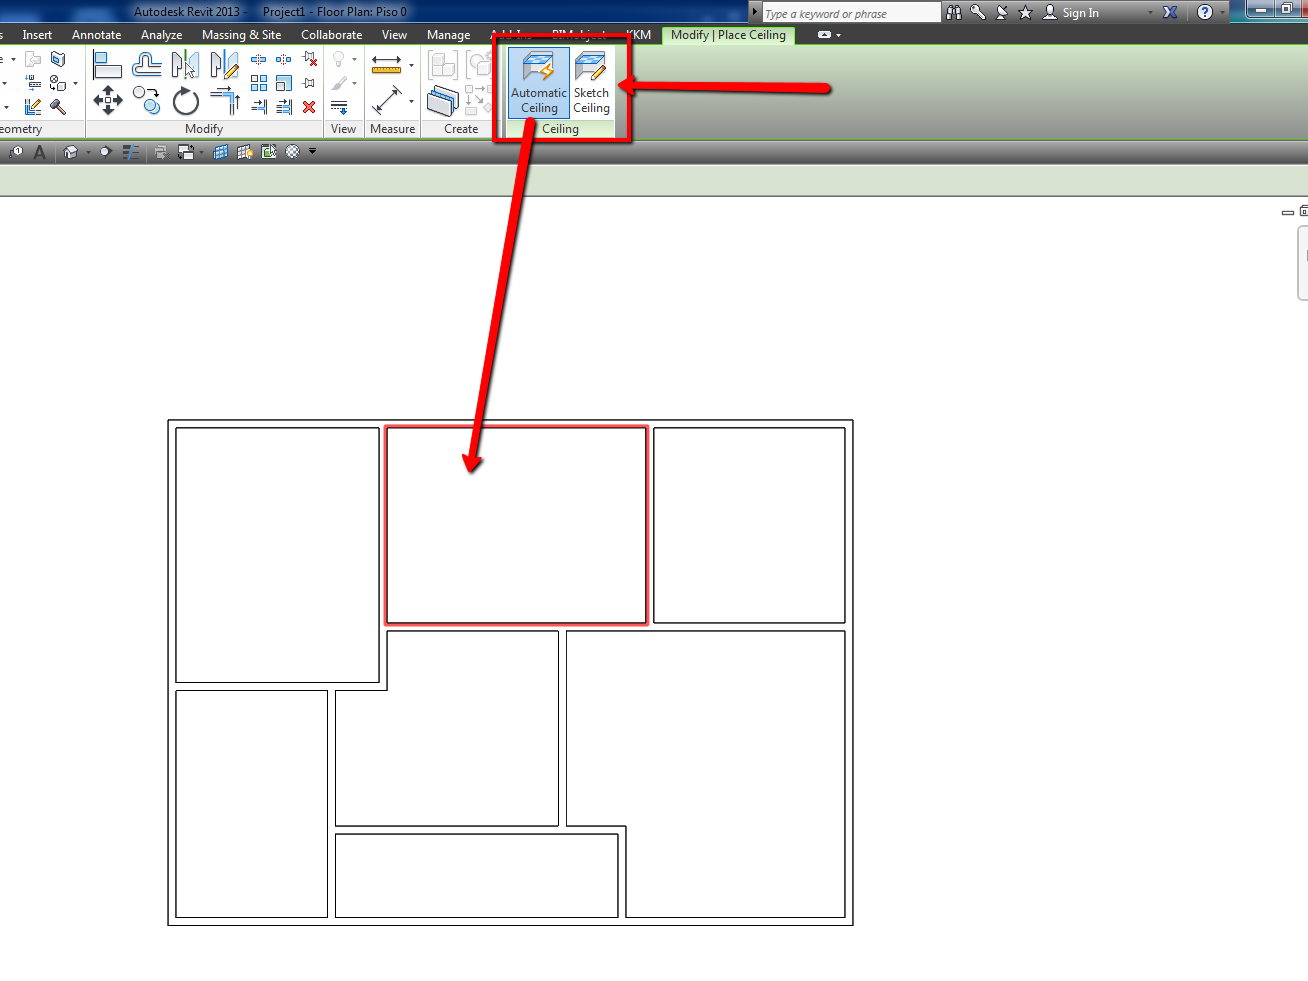The image size is (1308, 981).
Task: Click the Text tool in Quick Access toolbar
Action: [40, 152]
